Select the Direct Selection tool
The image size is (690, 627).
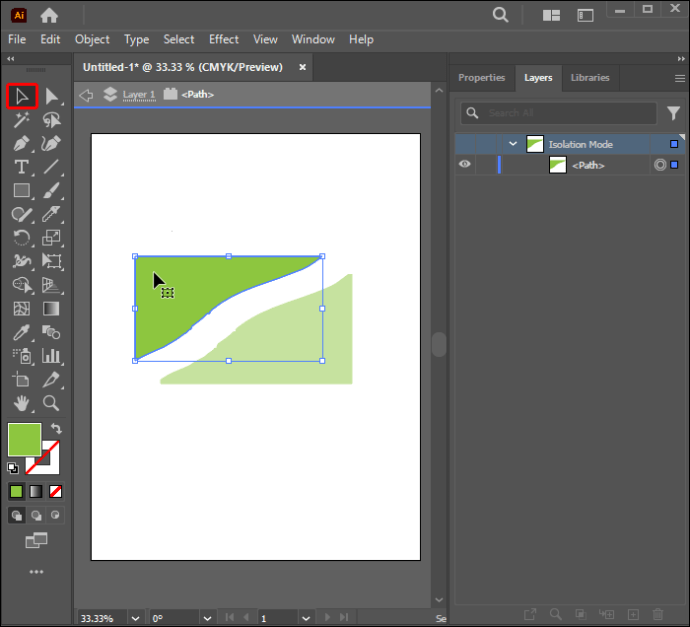52,96
